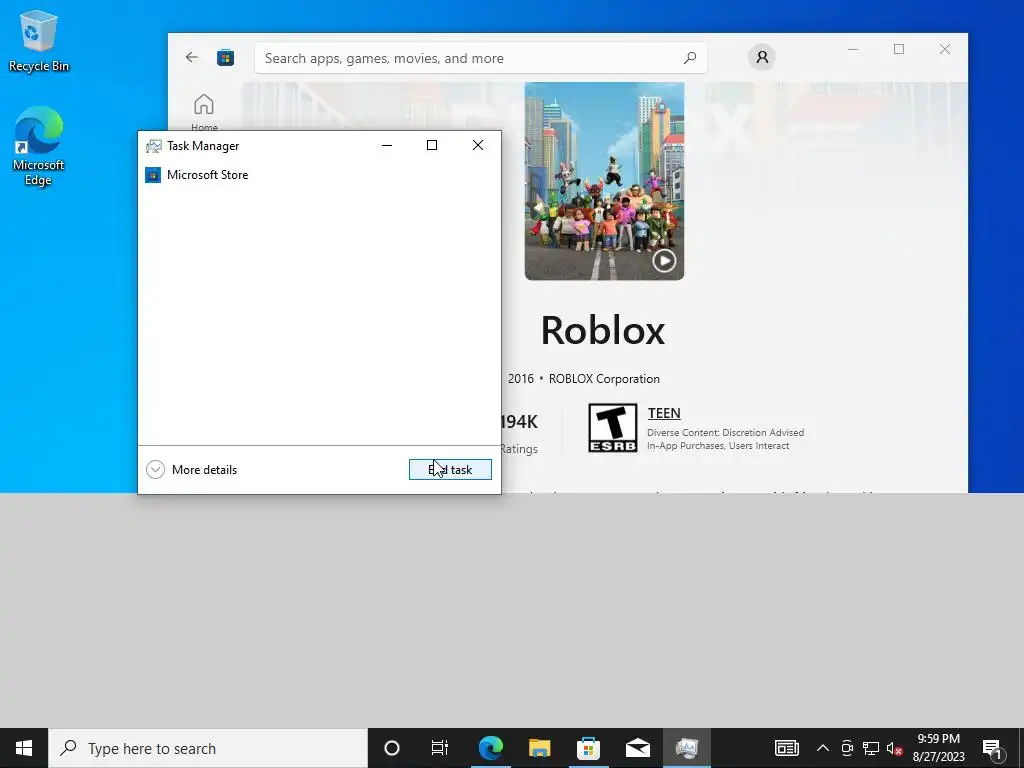Click Task Manager taskbar icon
1024x768 pixels.
click(686, 748)
